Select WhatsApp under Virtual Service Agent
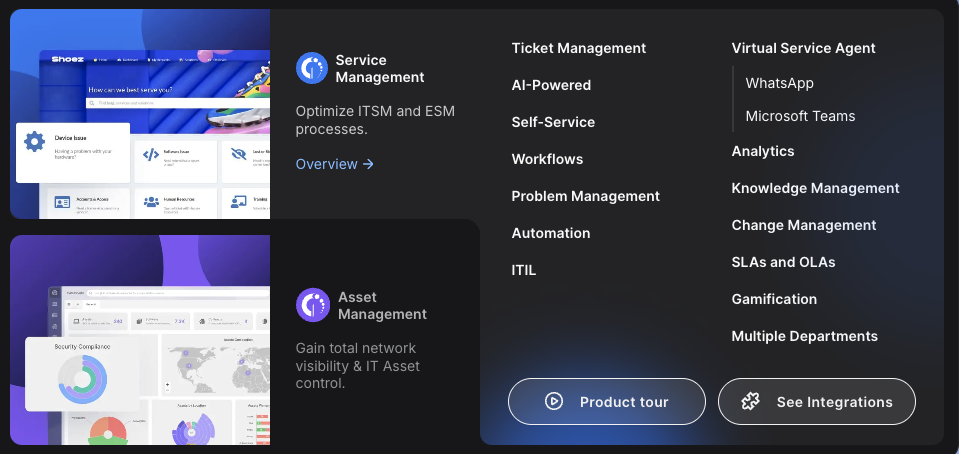 pos(779,83)
